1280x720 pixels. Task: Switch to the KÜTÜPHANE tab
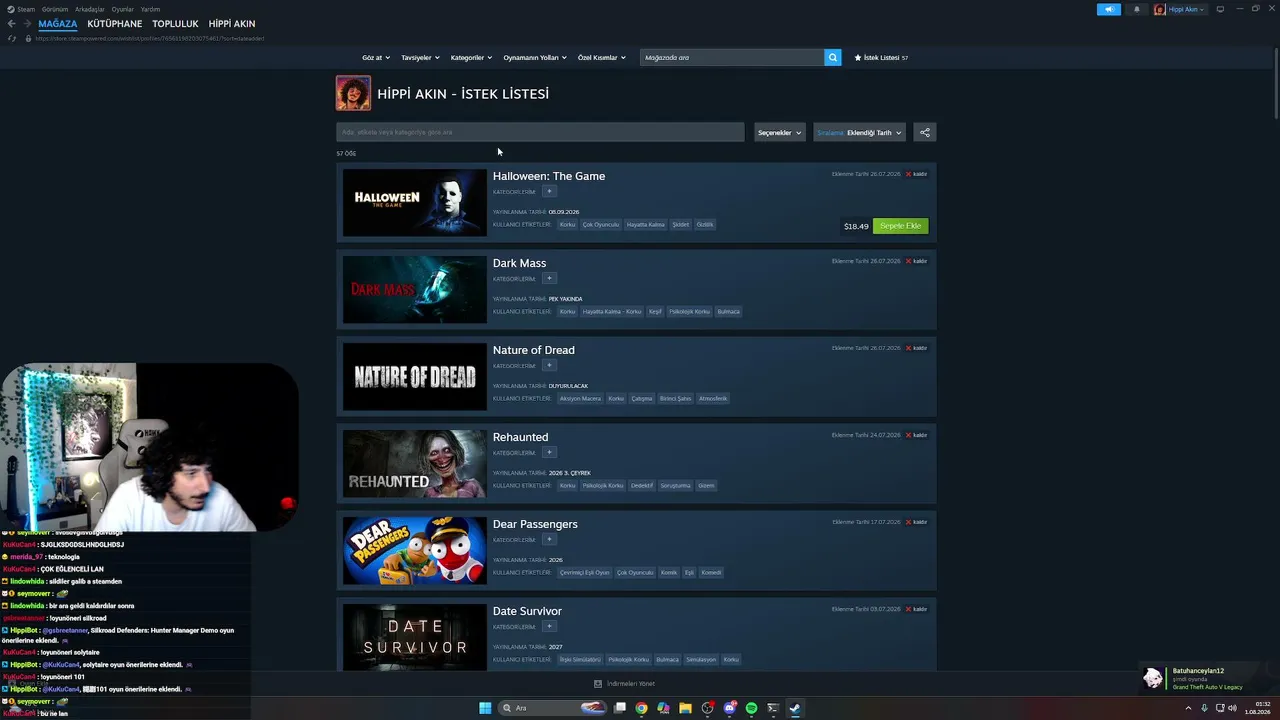pos(115,23)
